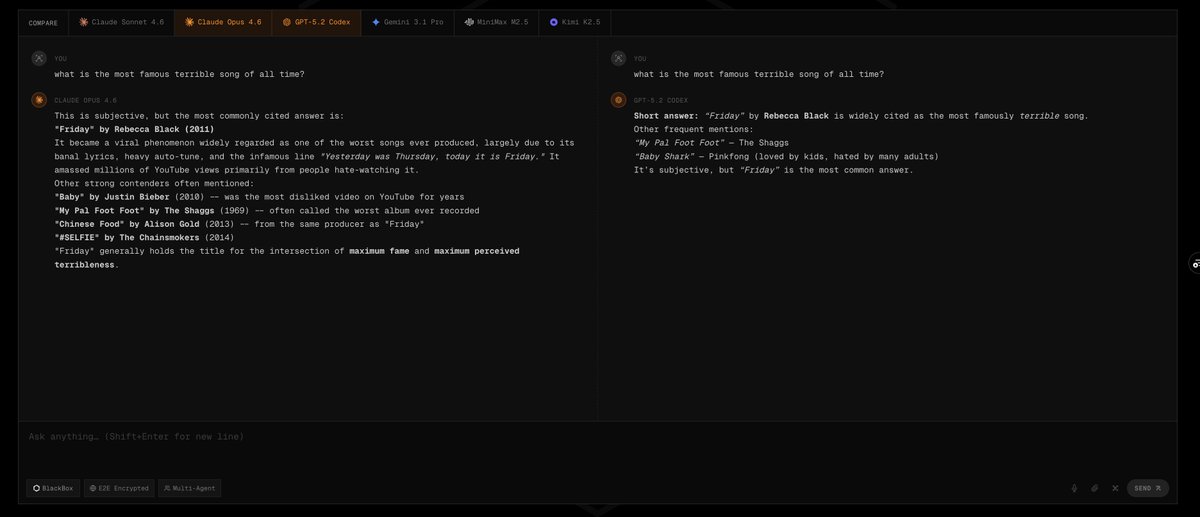Click the Claude Opus 4.6 avatar icon in the left pane
The image size is (1200, 517).
(x=39, y=100)
